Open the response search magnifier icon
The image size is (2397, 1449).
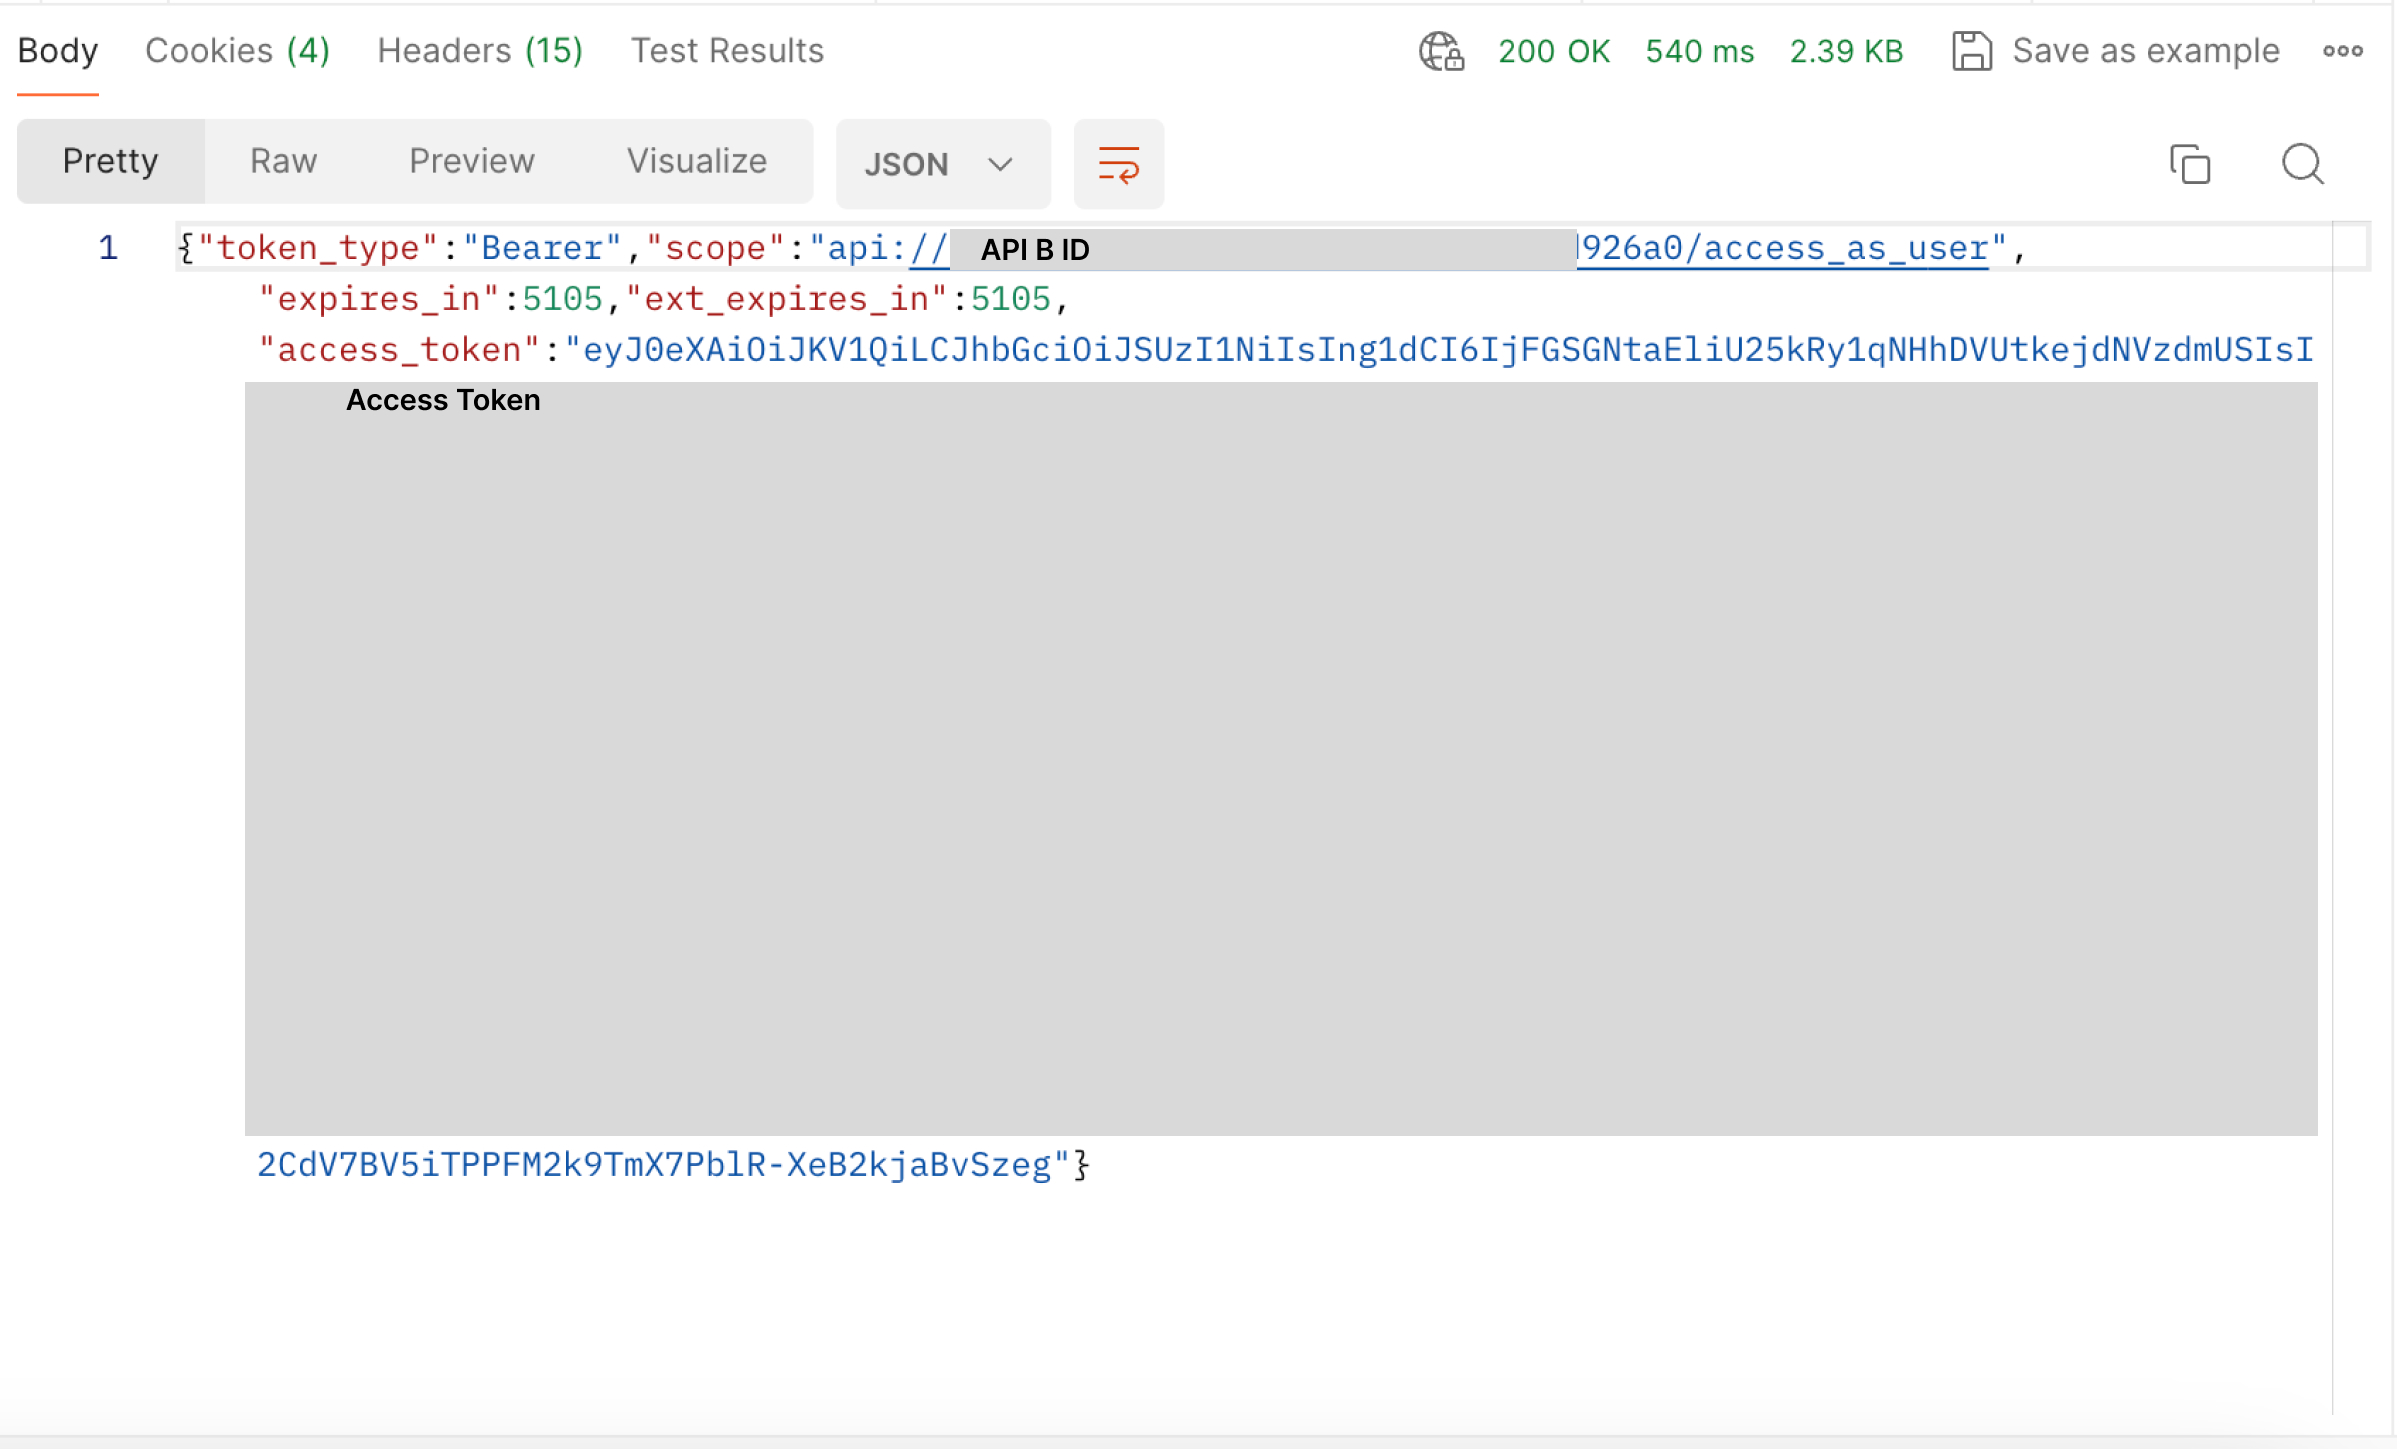coord(2302,164)
